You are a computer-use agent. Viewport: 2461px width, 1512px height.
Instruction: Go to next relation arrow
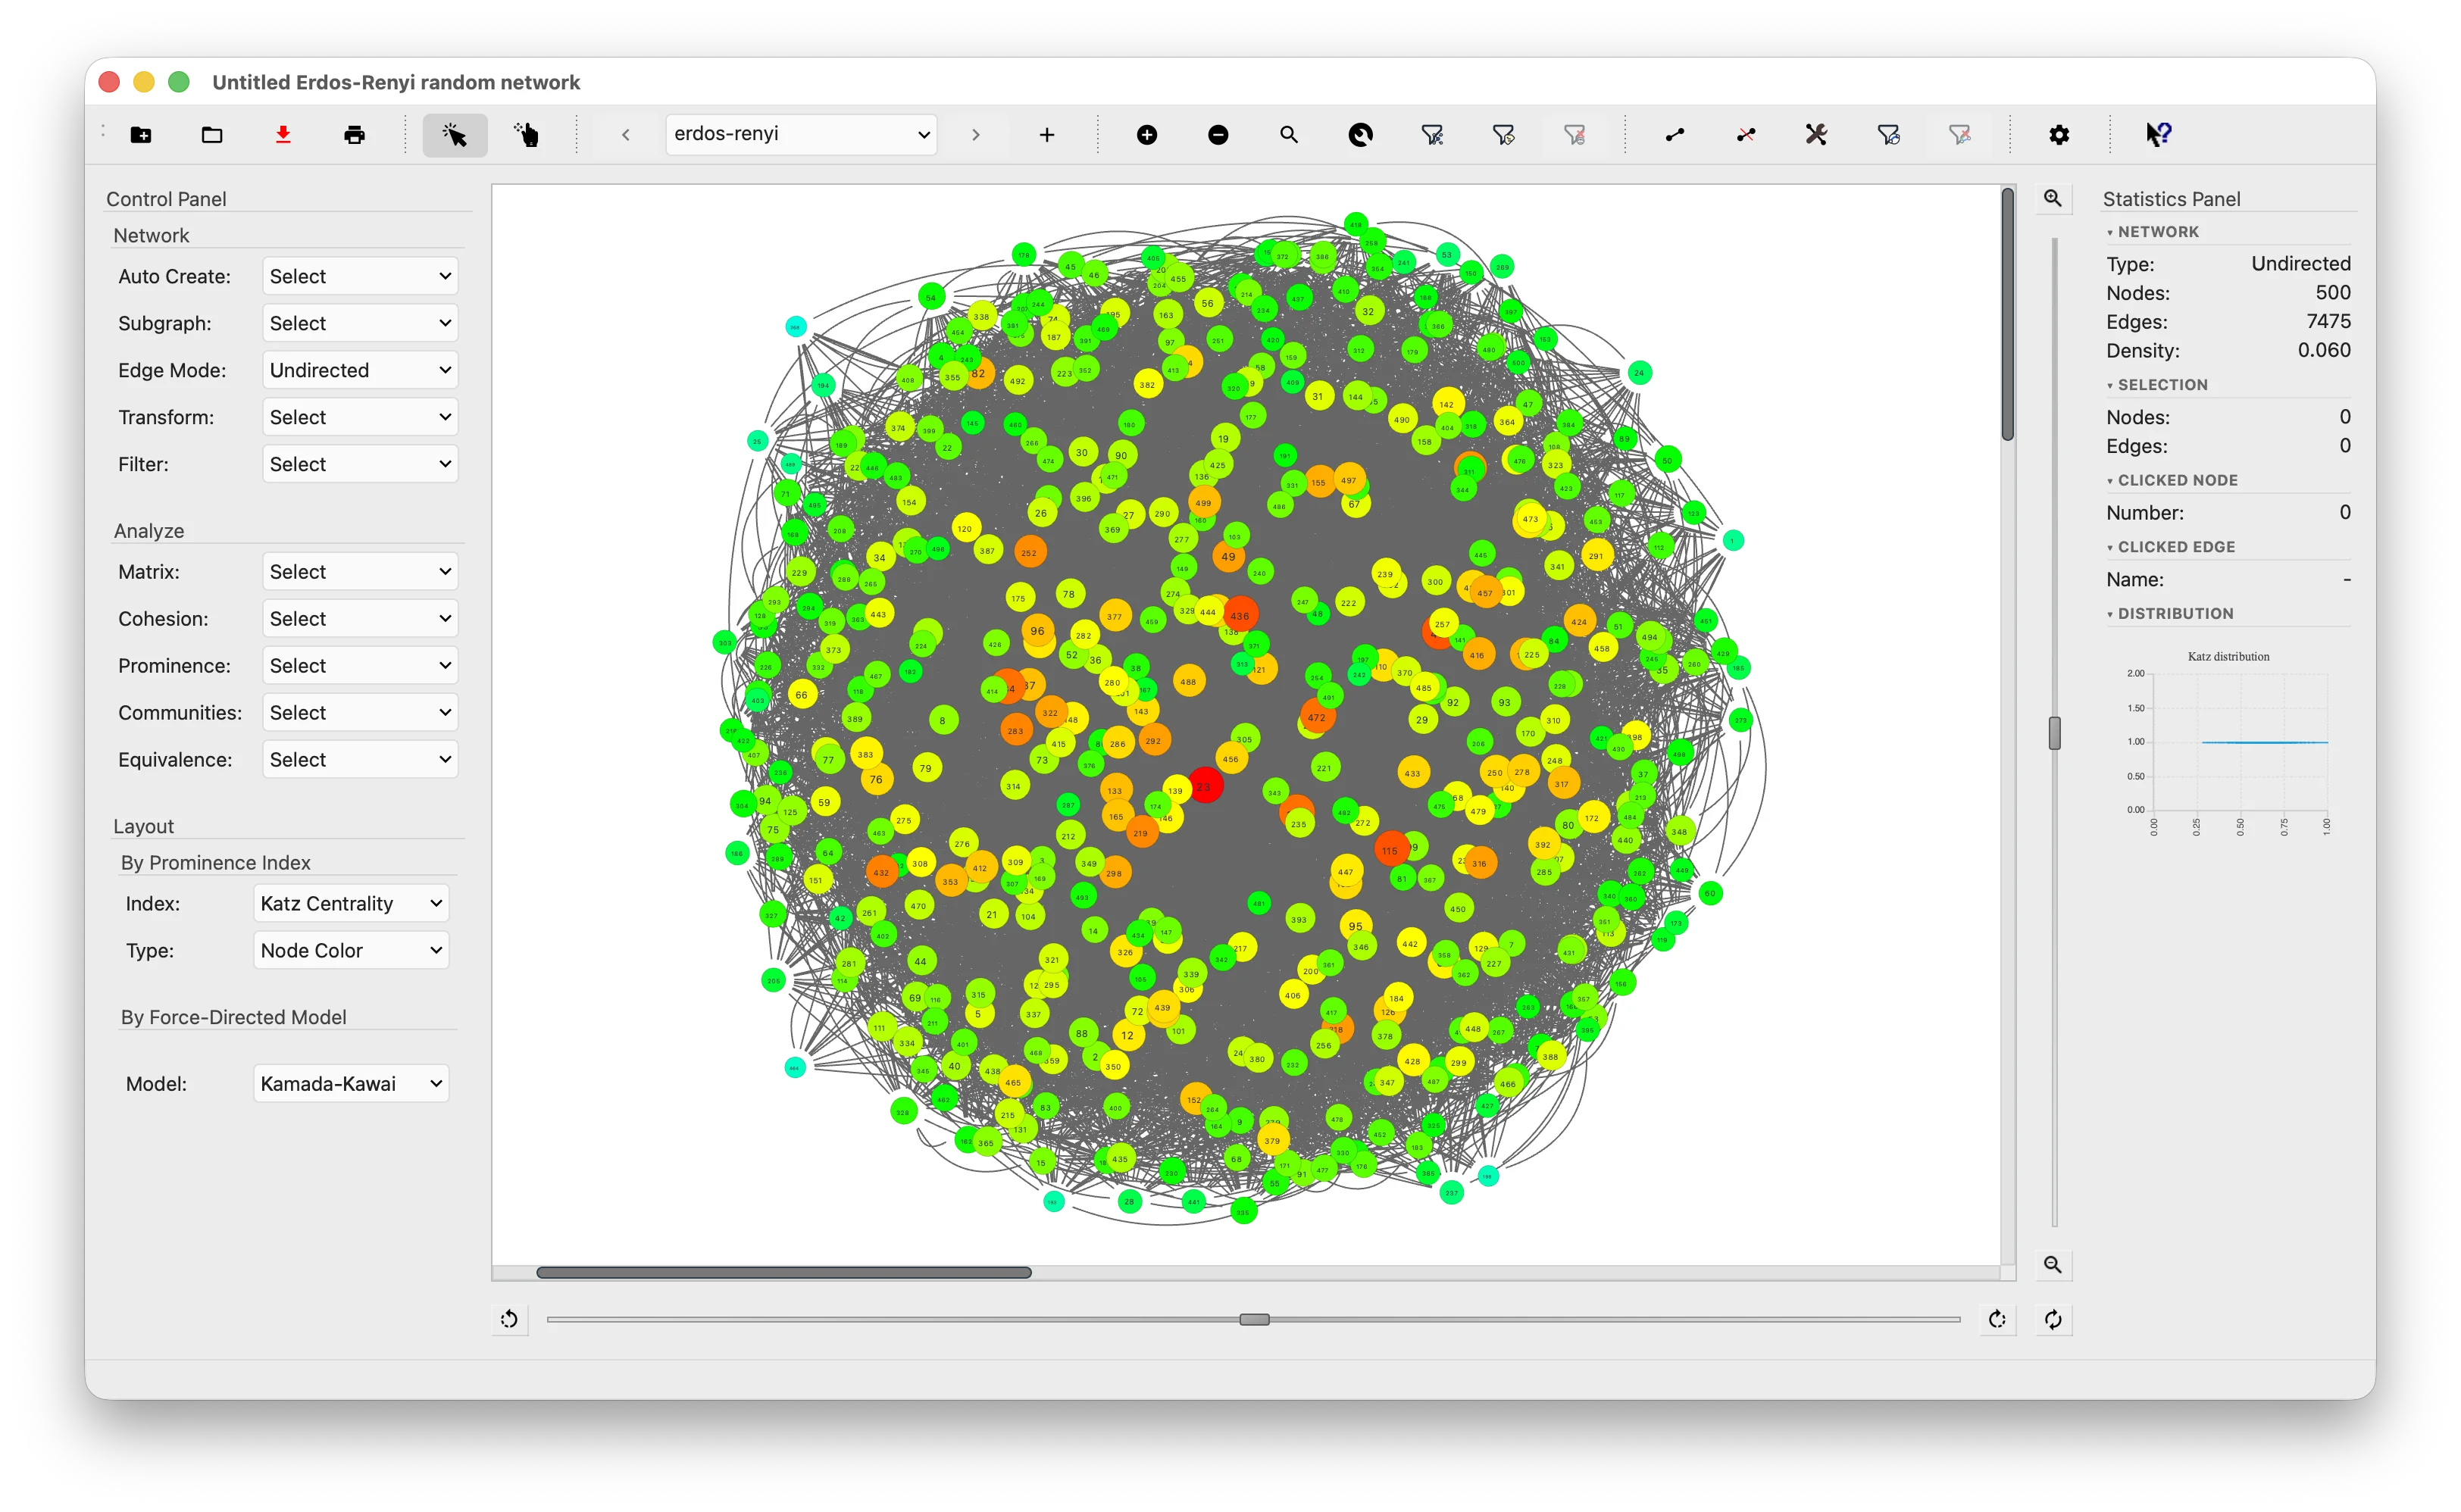point(976,135)
